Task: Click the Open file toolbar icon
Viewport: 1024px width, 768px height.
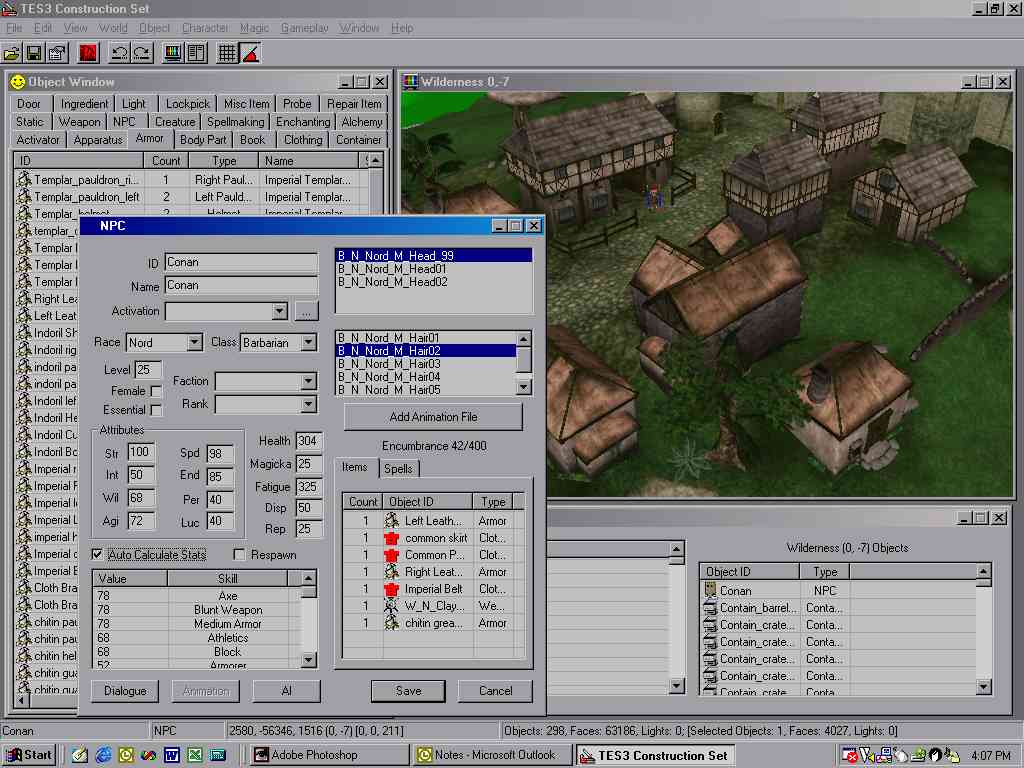Action: pos(12,54)
